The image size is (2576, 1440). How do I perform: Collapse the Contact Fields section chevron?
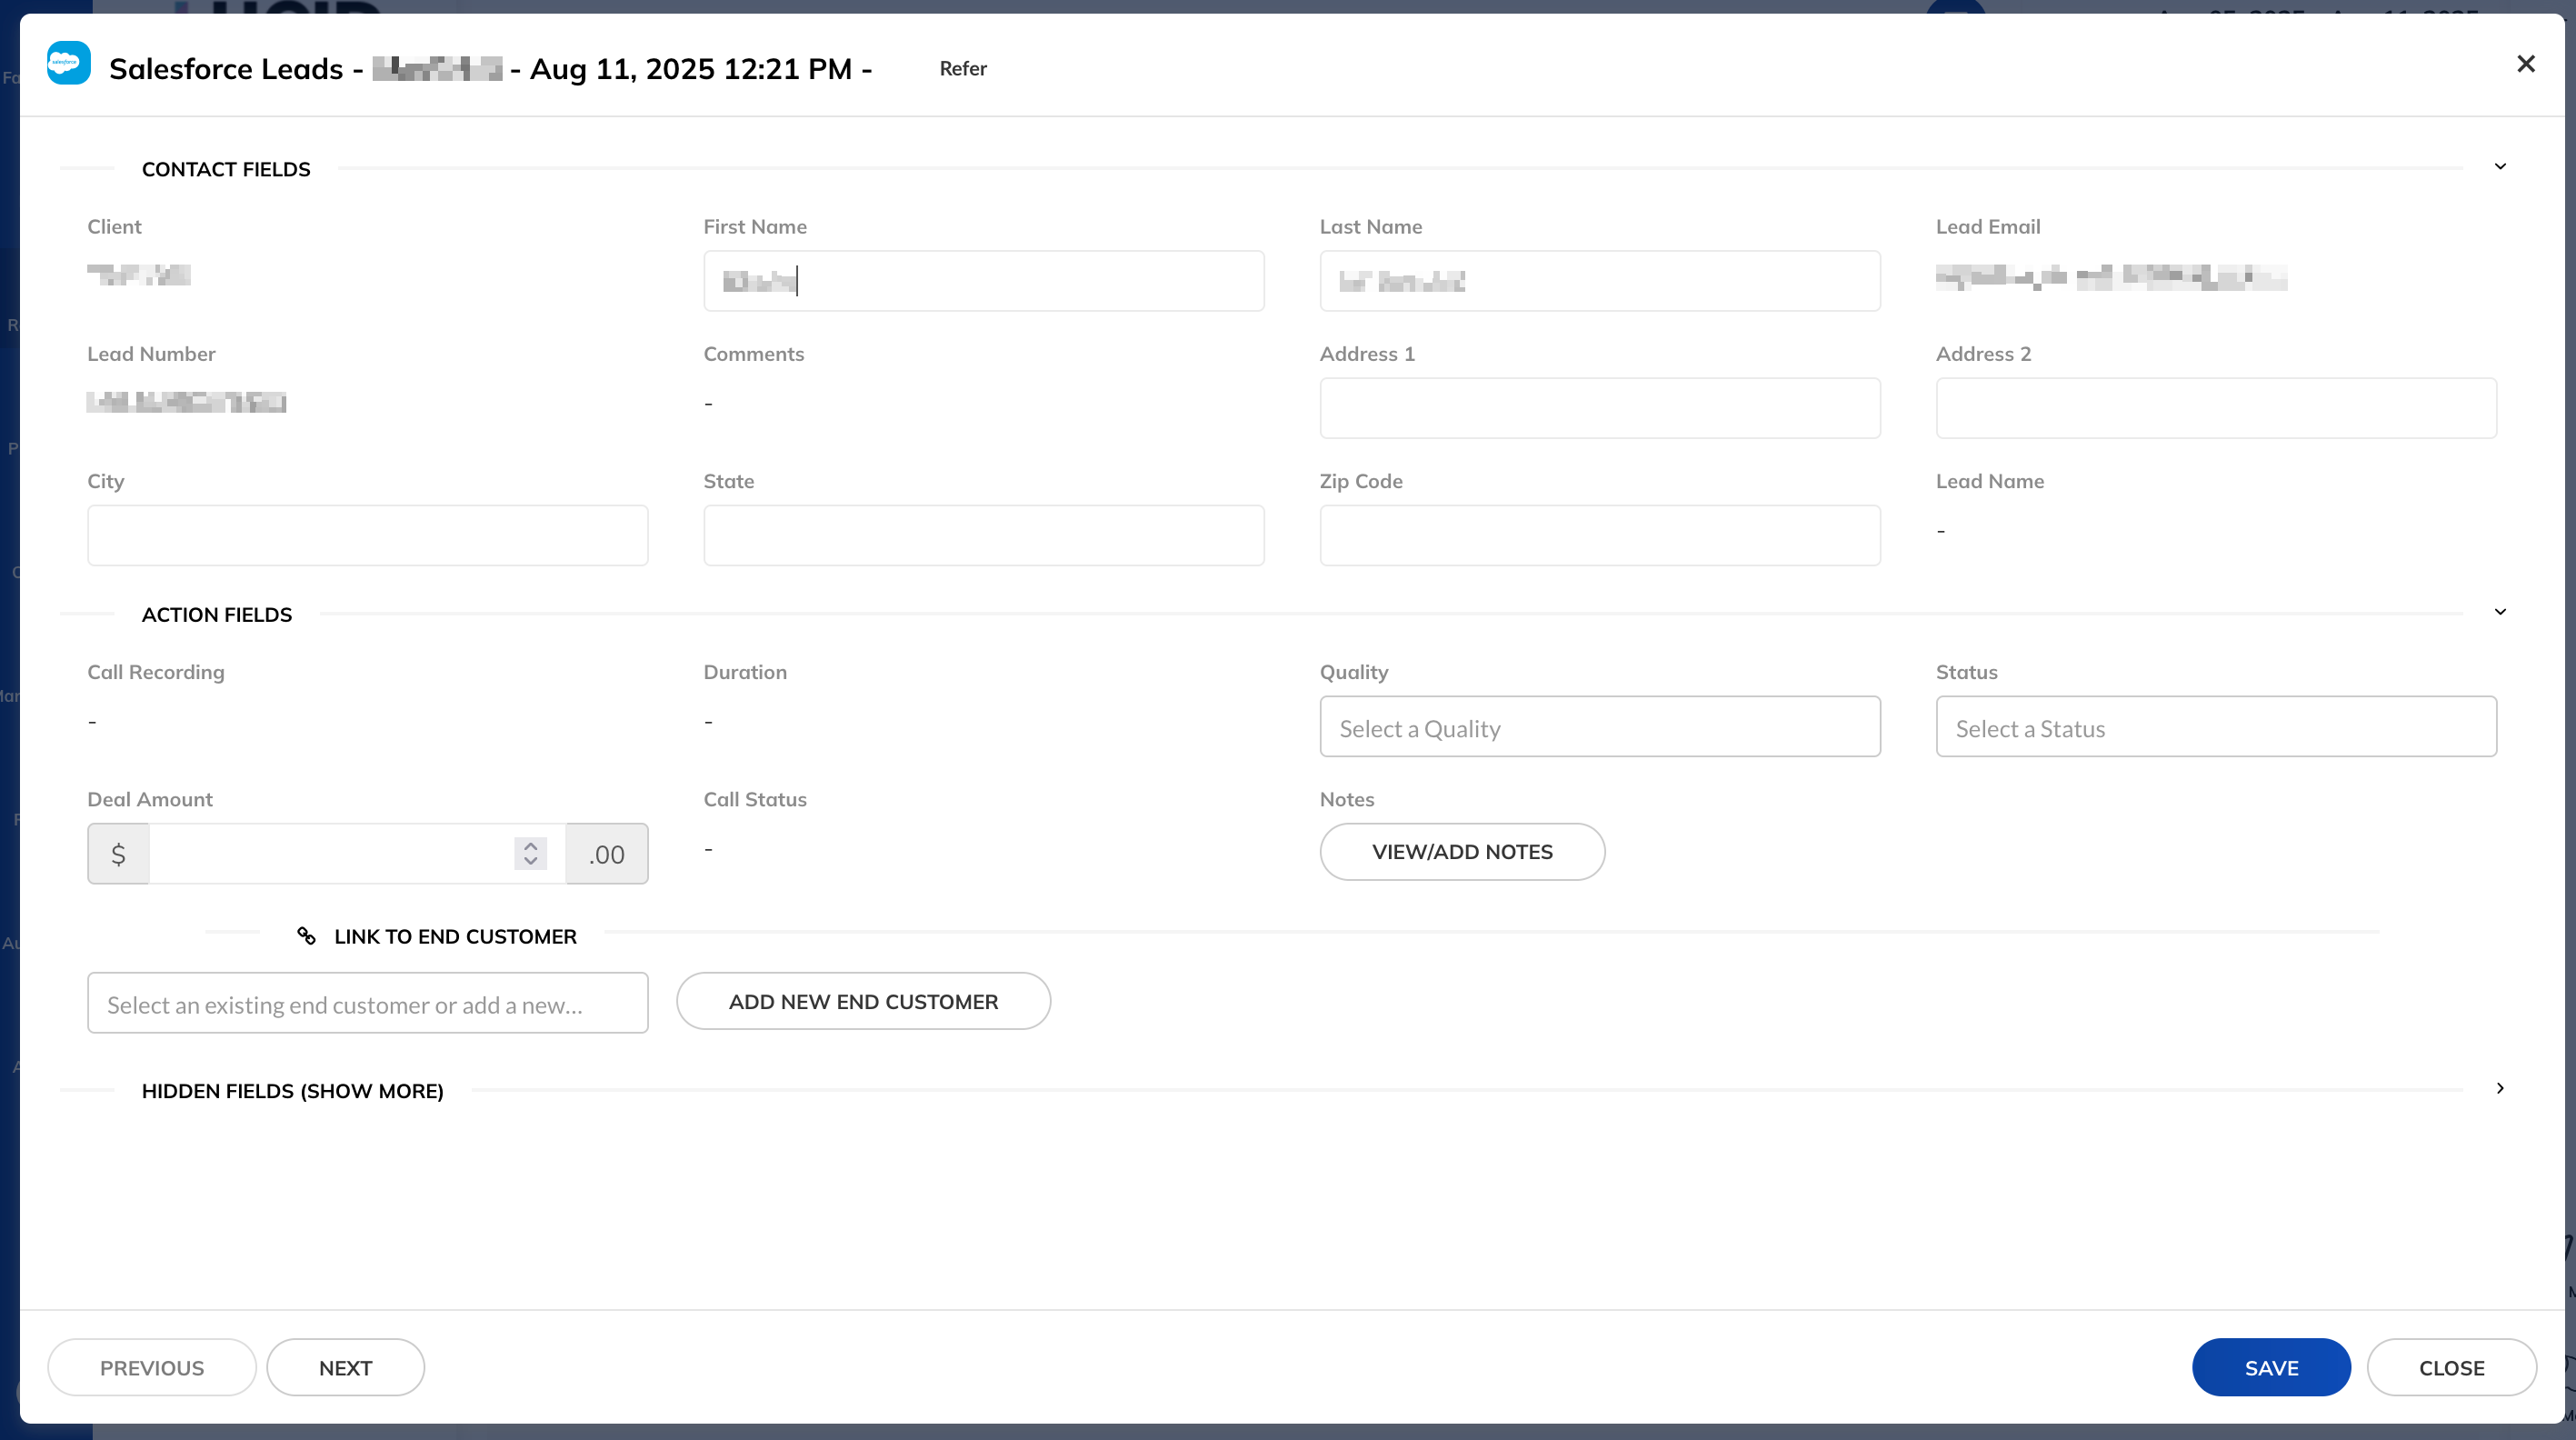2500,166
